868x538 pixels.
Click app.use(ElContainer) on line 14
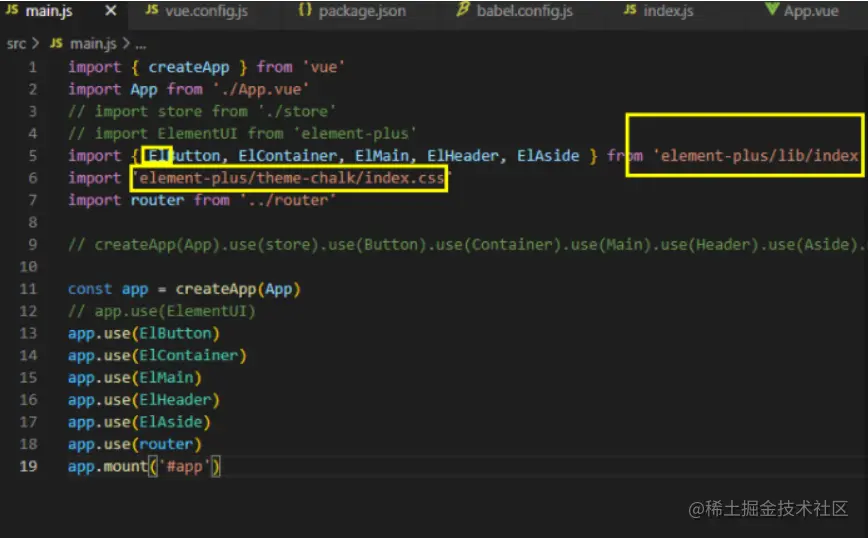[157, 355]
